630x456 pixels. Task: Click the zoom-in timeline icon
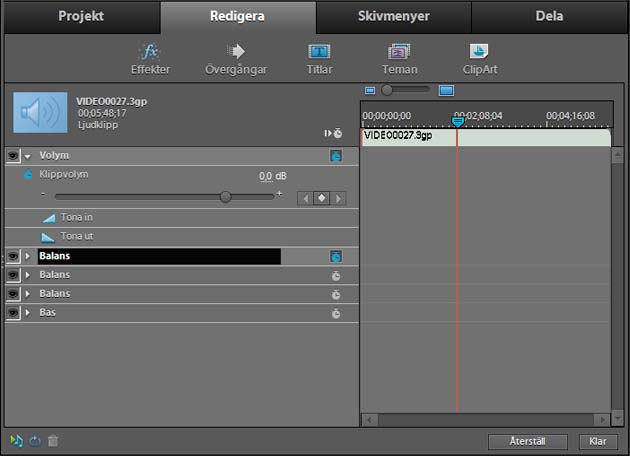[446, 90]
